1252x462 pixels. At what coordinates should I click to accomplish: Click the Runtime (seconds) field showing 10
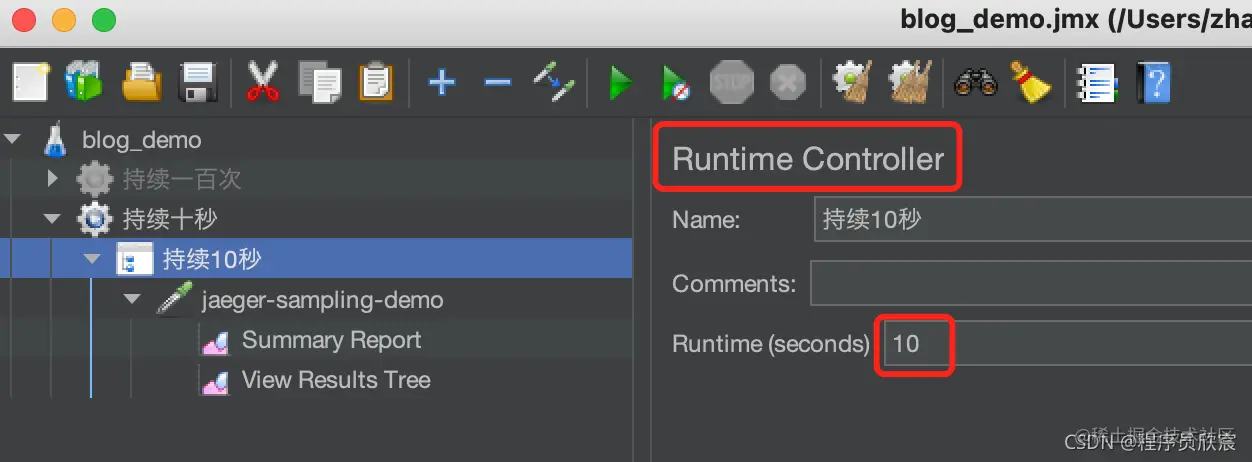tap(1066, 344)
